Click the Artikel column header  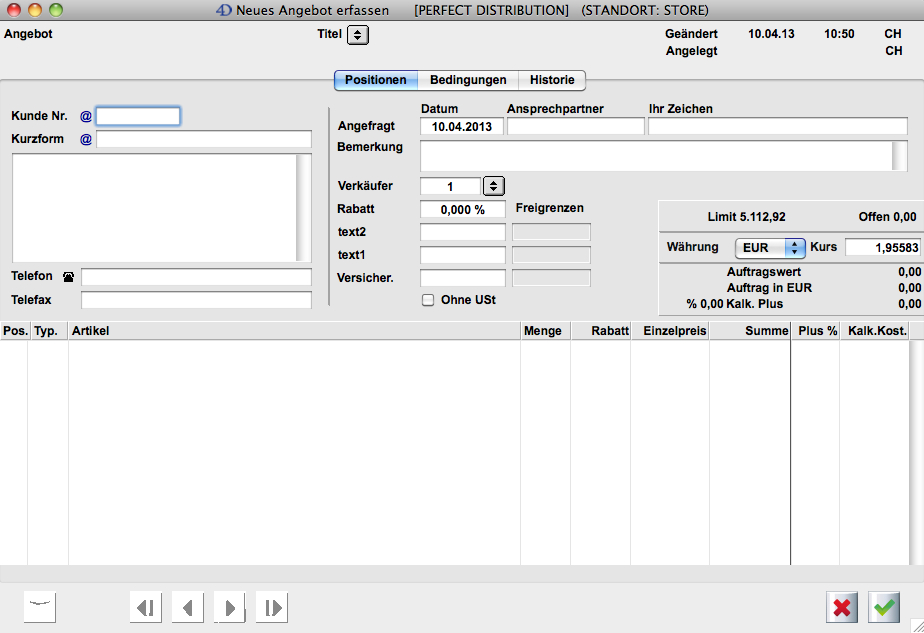tap(294, 331)
